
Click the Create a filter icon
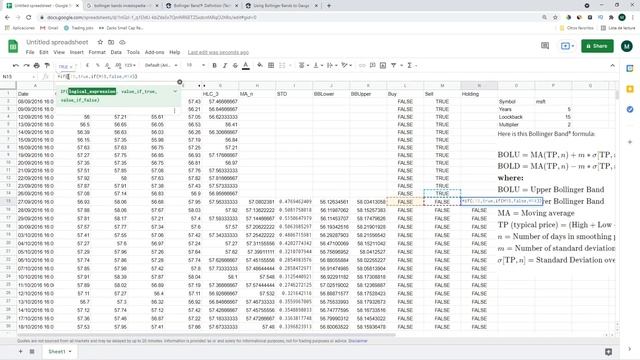pos(393,65)
